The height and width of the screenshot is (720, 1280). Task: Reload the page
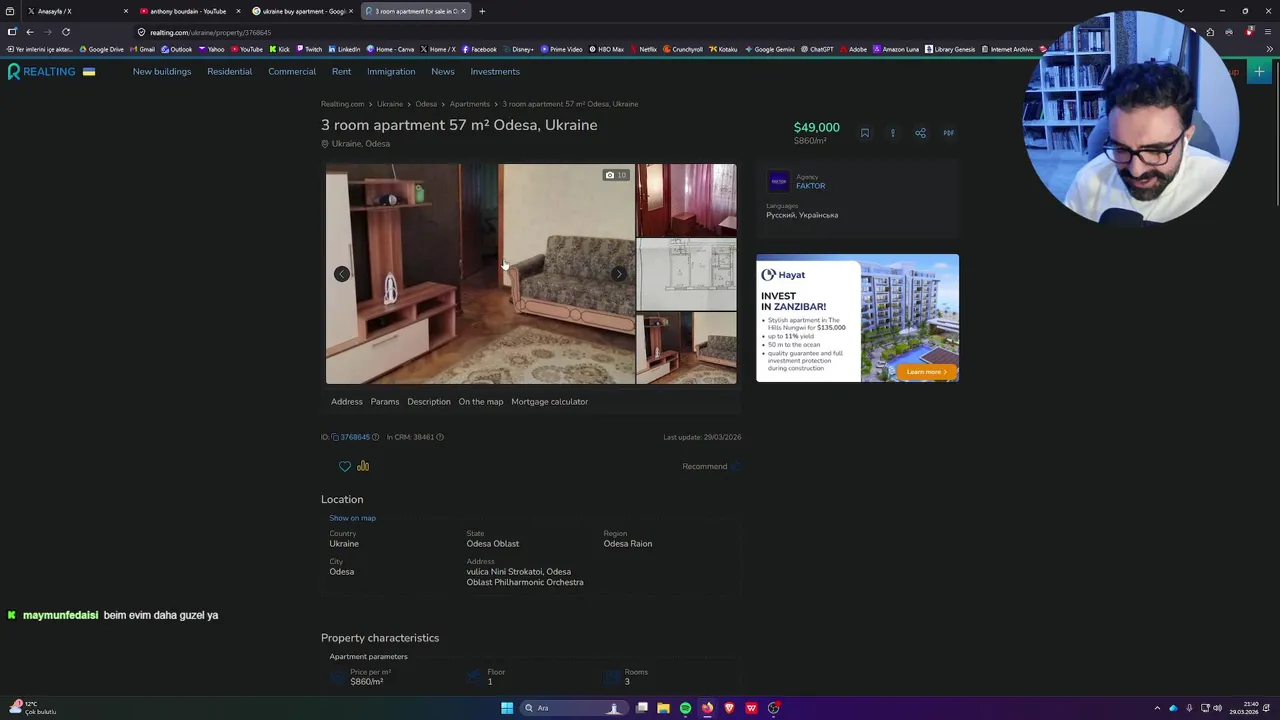(66, 32)
